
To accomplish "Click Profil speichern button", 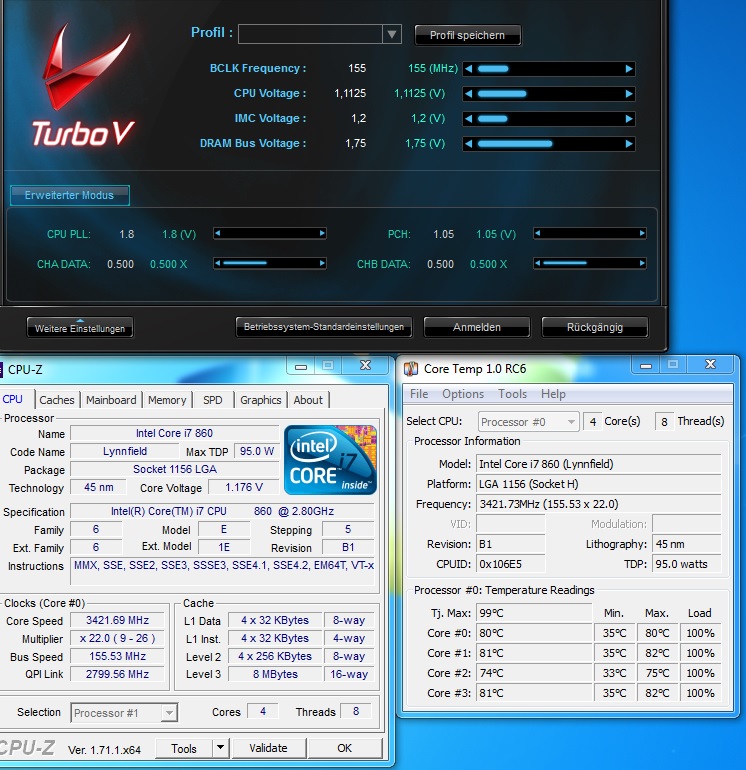I will (468, 35).
